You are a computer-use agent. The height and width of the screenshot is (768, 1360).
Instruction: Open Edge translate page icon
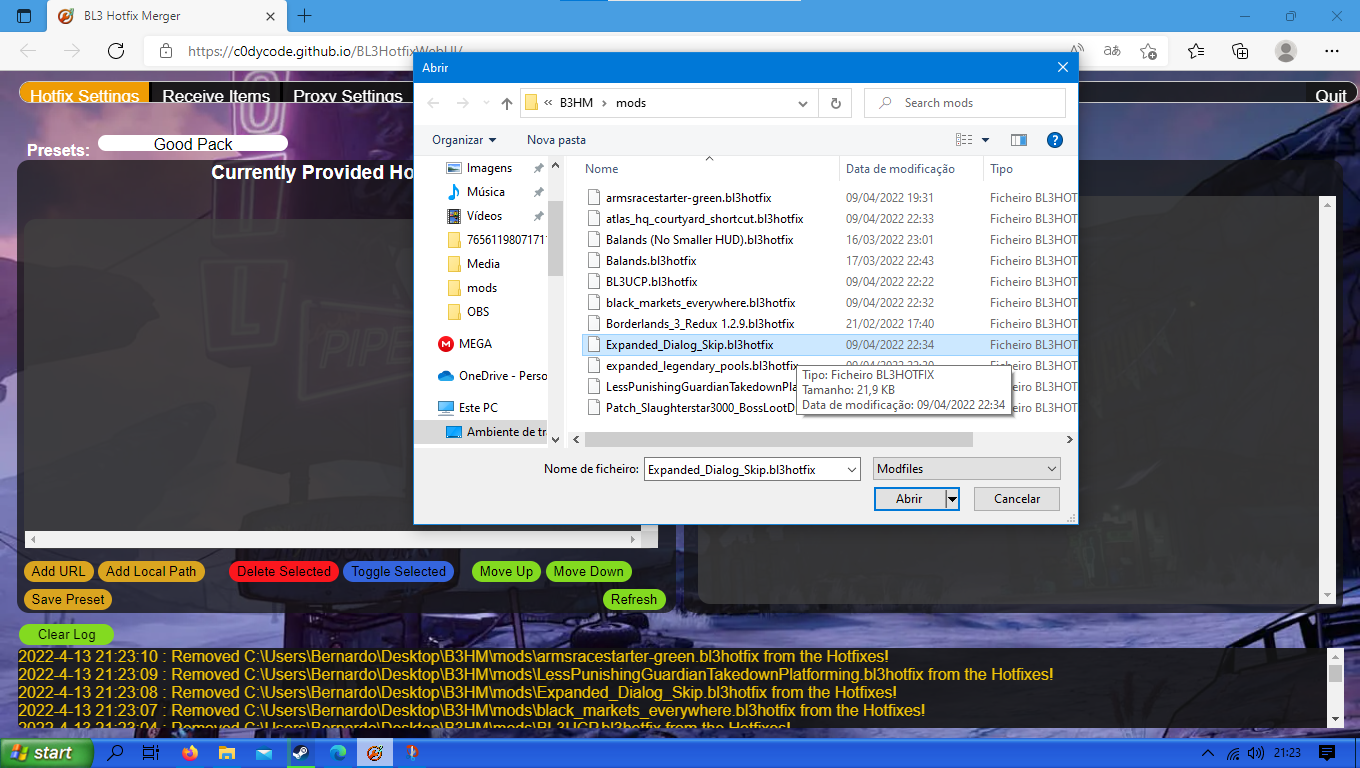click(x=1112, y=51)
